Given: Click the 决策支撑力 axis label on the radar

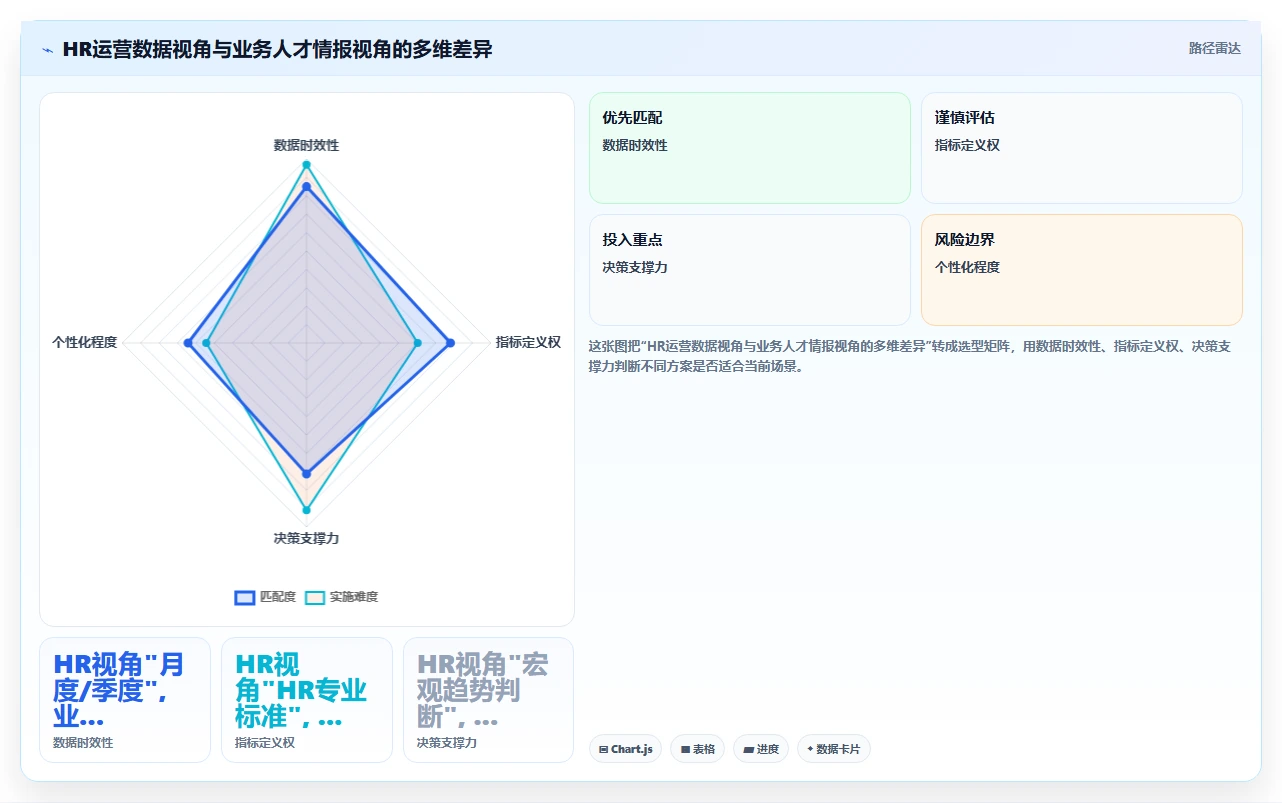Looking at the screenshot, I should tap(306, 538).
